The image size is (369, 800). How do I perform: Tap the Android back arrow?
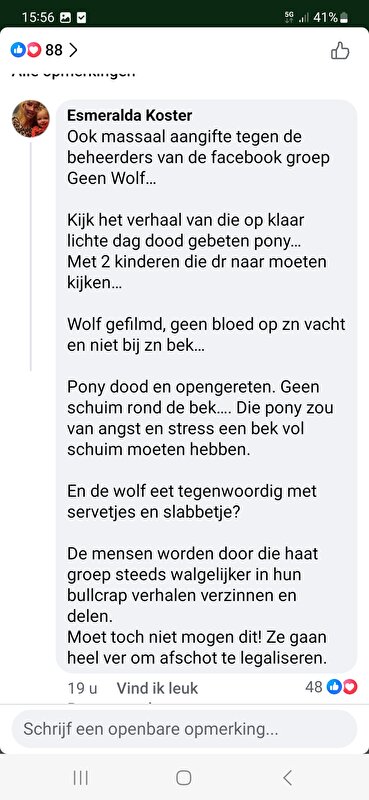click(x=287, y=778)
